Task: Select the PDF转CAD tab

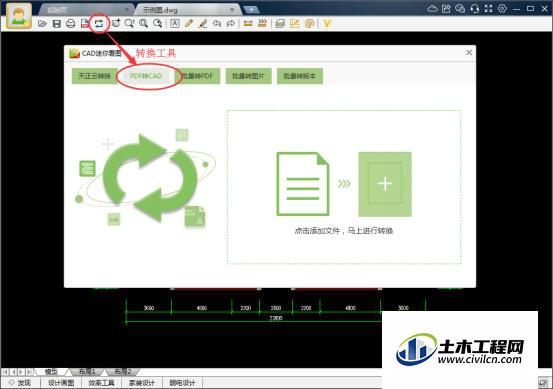Action: coord(146,76)
